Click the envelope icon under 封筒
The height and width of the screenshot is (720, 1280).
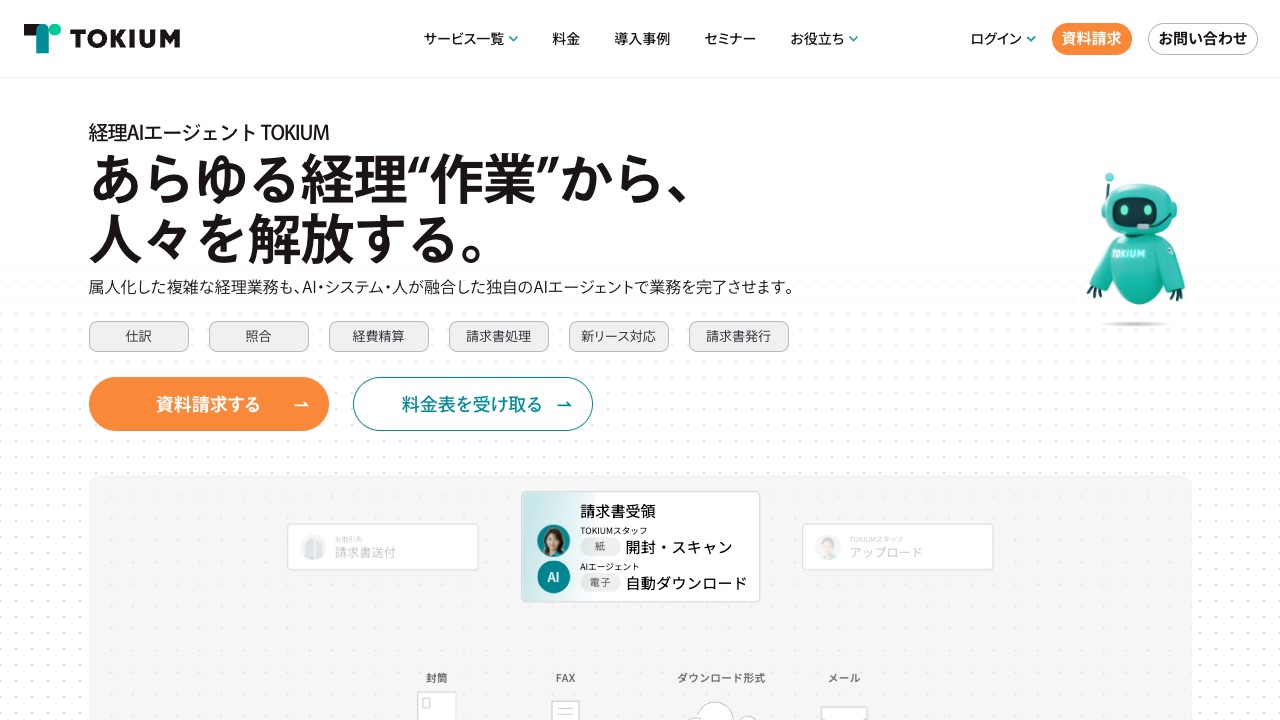[436, 706]
